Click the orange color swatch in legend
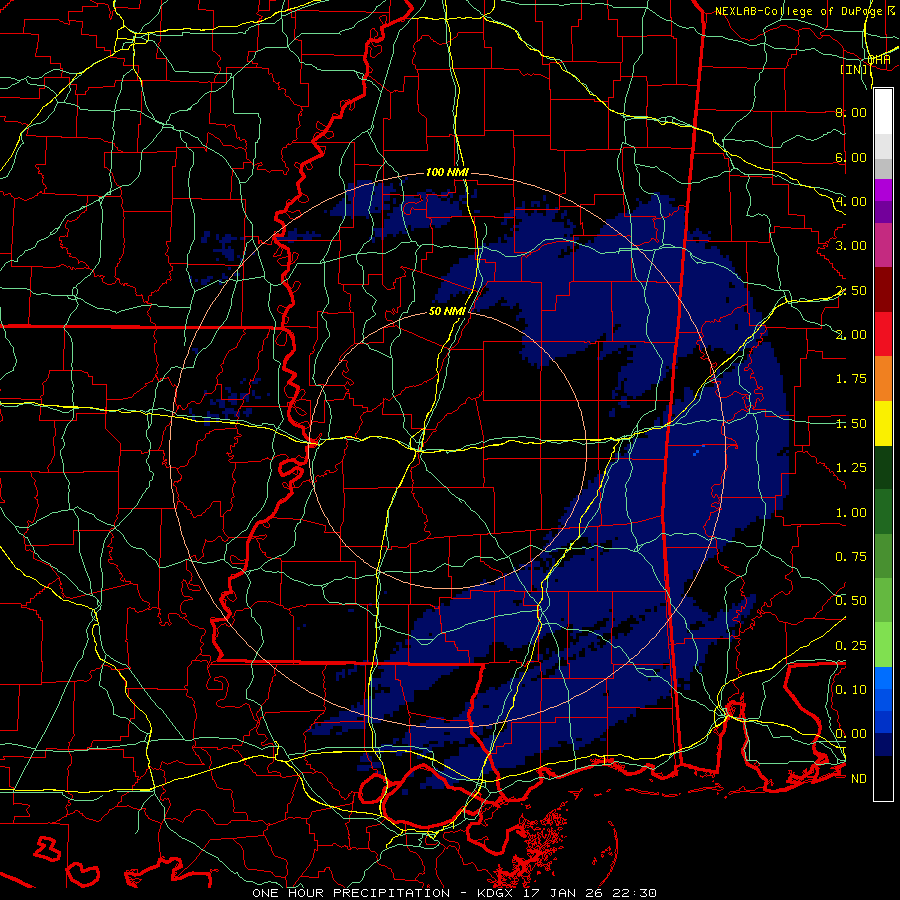Screen dimensions: 900x900 point(883,378)
